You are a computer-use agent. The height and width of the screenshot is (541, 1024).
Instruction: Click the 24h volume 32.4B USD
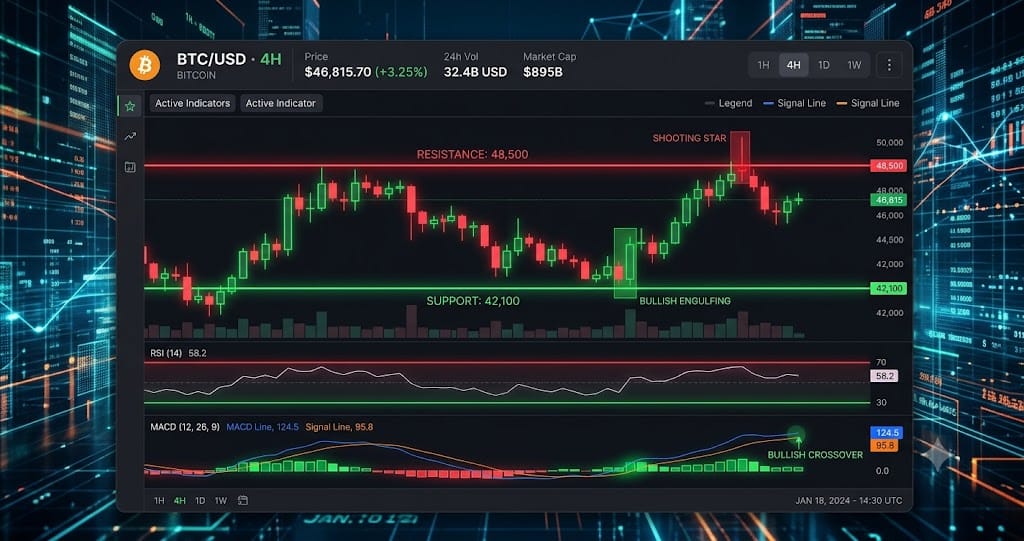point(475,72)
